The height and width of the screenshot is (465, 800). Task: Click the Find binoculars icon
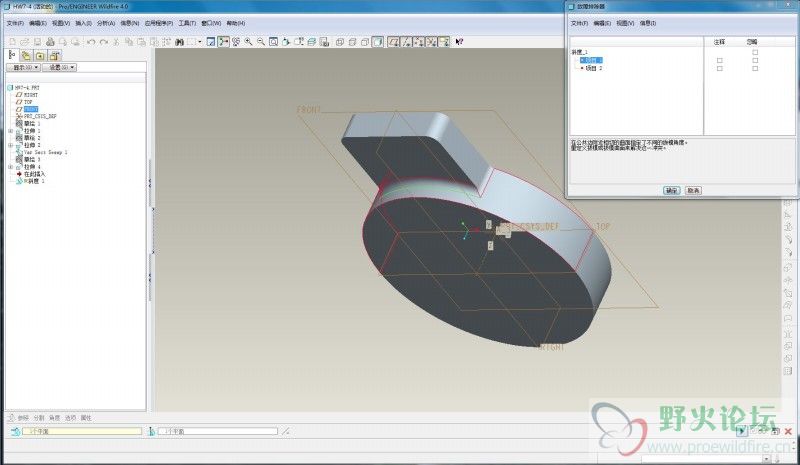click(179, 42)
